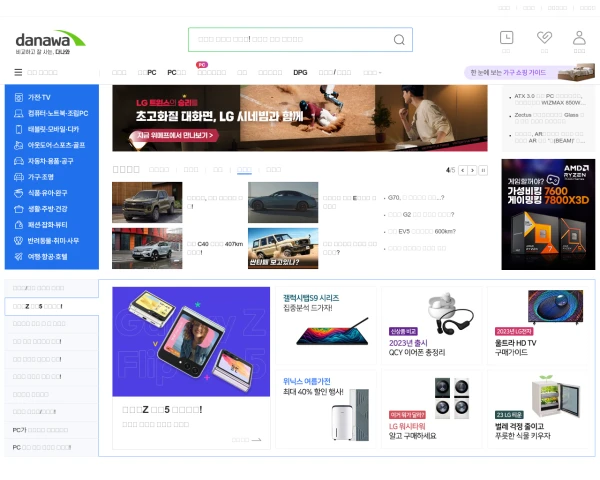Select the PC가 list tab
The height and width of the screenshot is (480, 600).
click(x=51, y=430)
